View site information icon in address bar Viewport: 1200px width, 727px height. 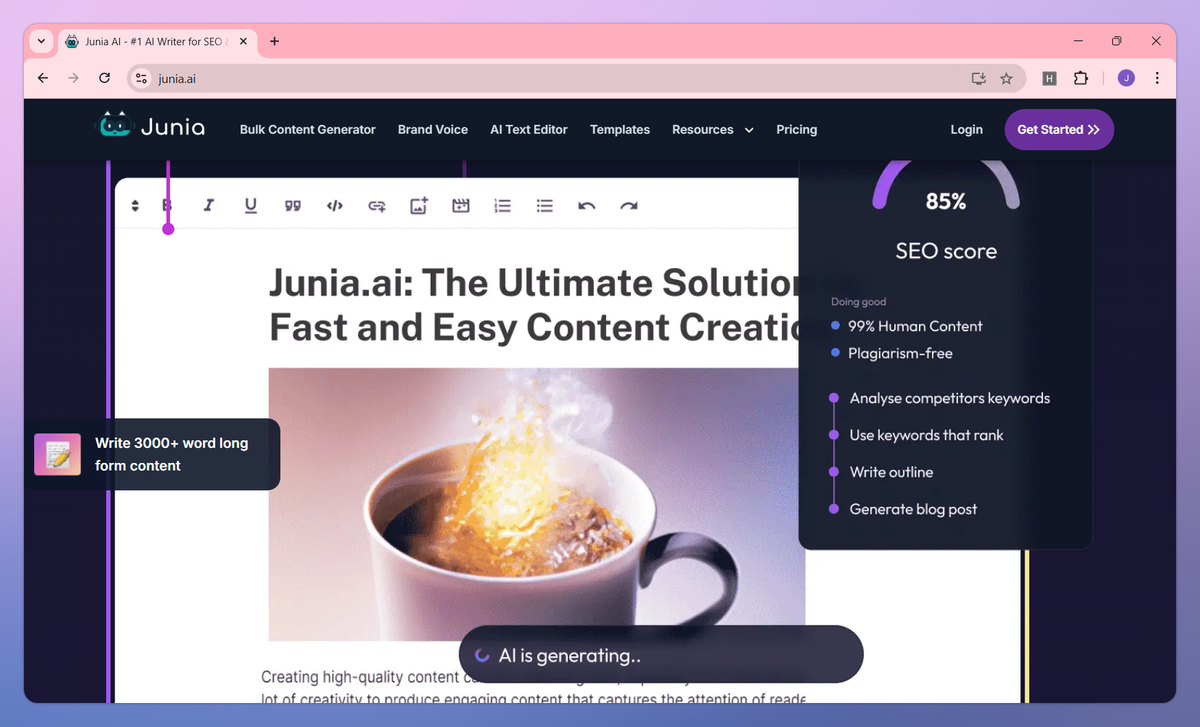click(141, 78)
